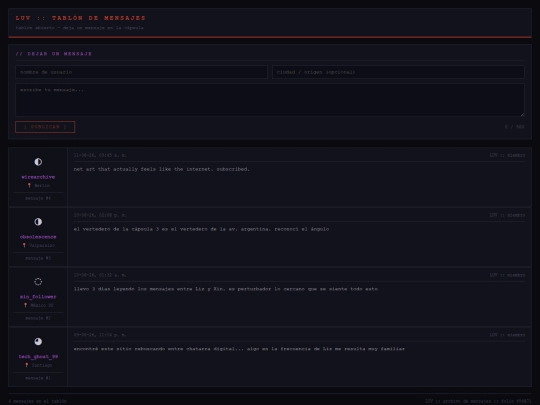Click the '// DEJAR UN MENSAJE' heading

(54, 54)
